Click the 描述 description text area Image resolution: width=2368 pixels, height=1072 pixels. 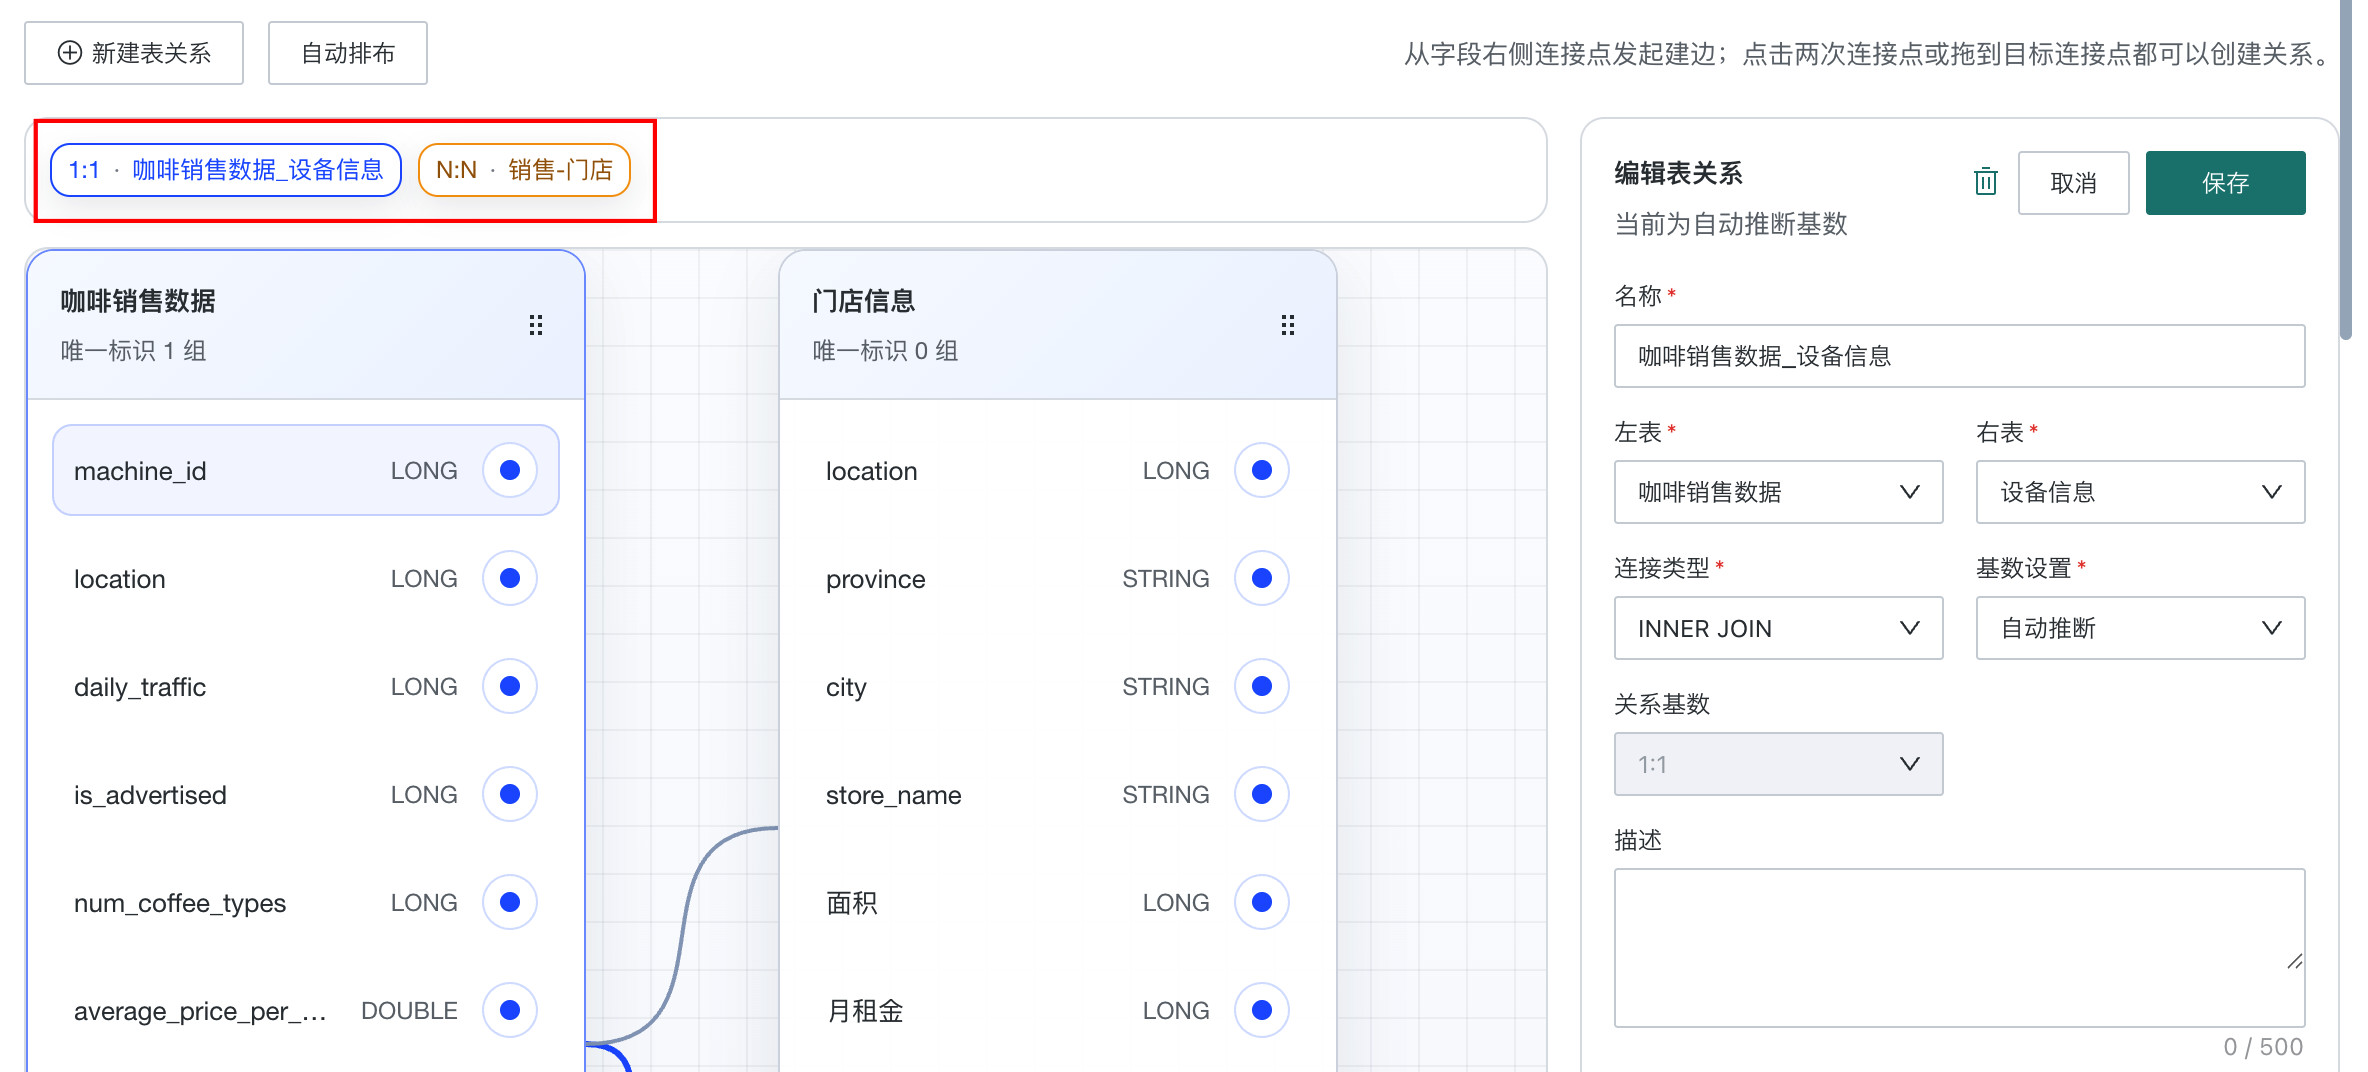[1959, 948]
